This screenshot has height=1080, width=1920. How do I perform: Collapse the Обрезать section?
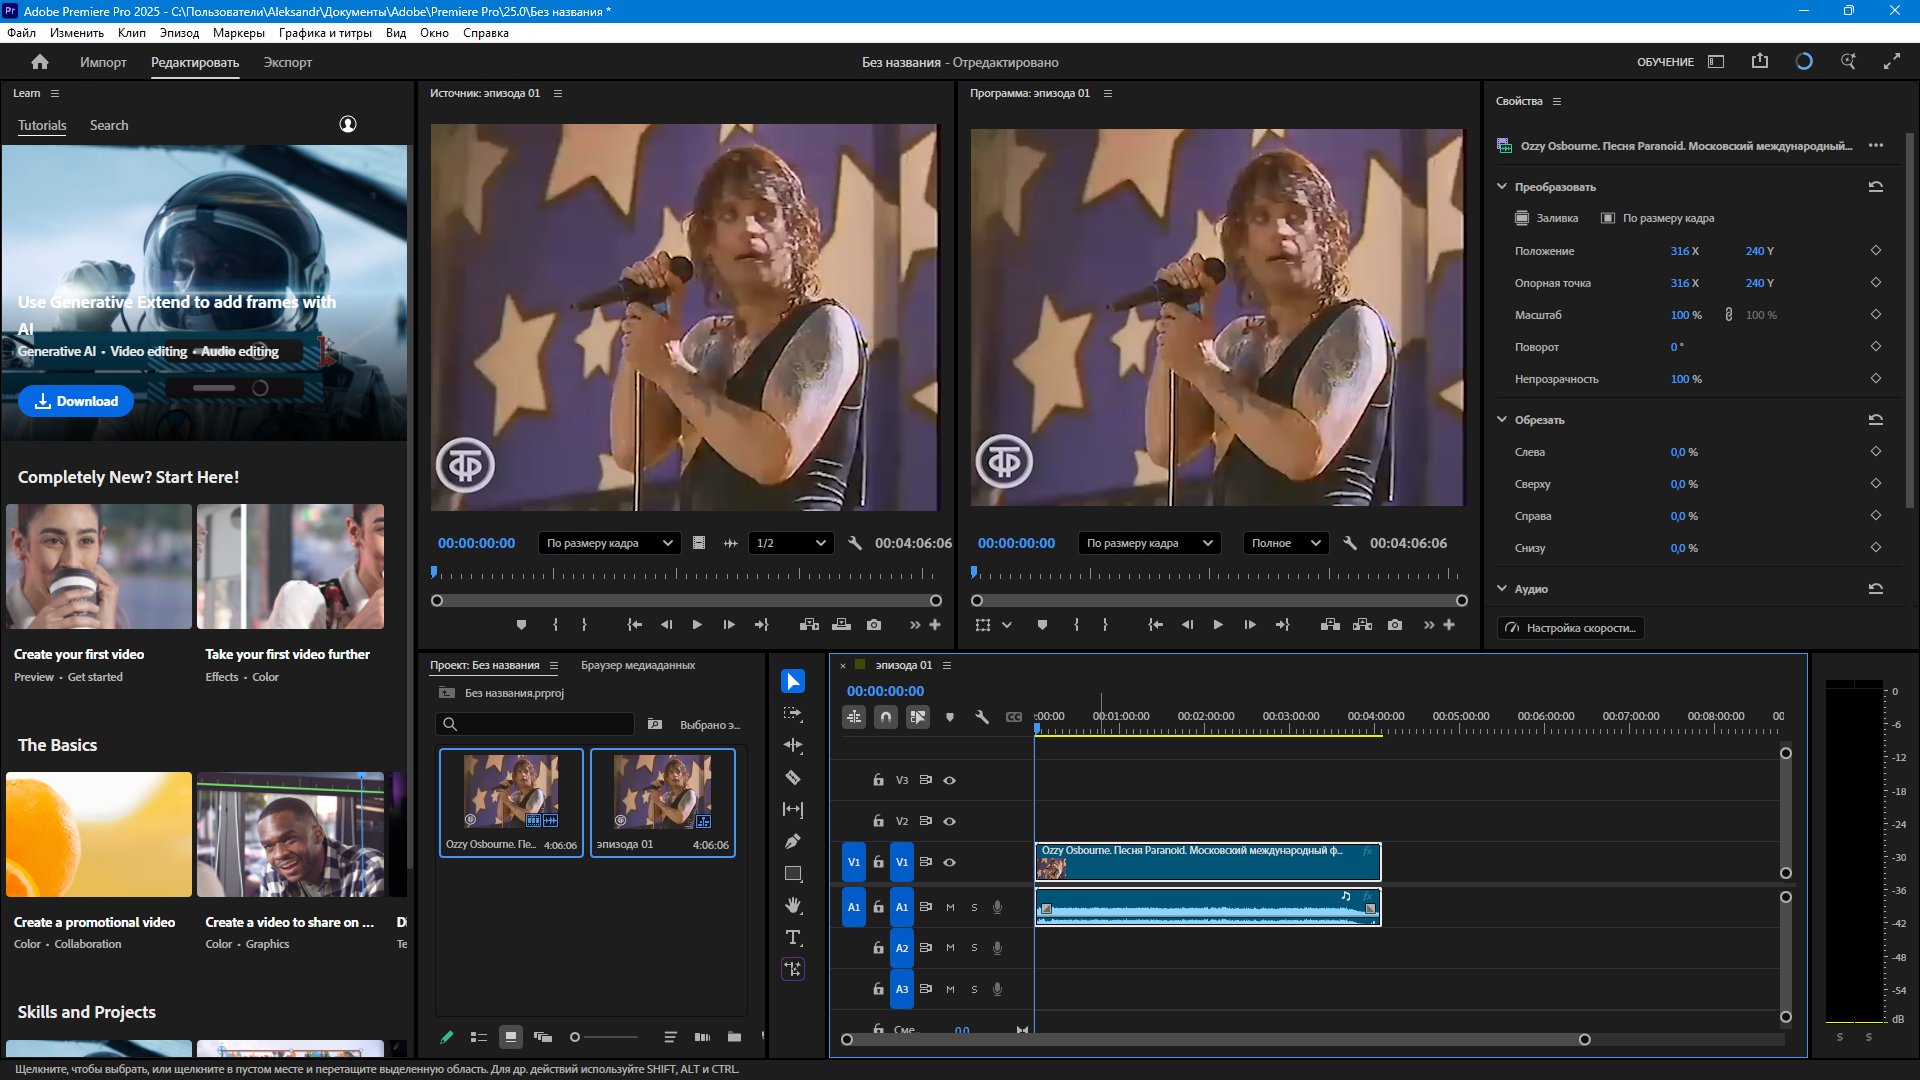[1501, 420]
